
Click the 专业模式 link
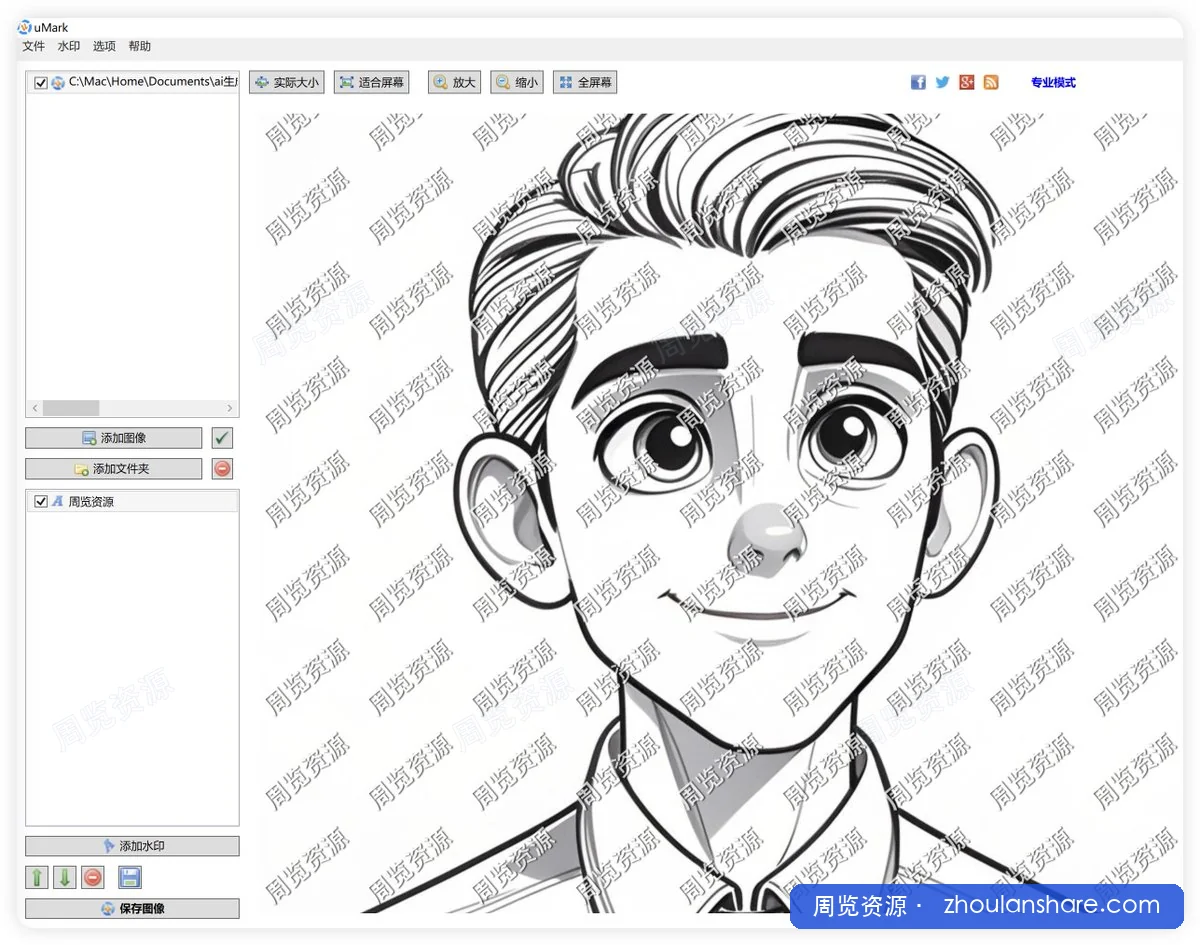point(1053,83)
